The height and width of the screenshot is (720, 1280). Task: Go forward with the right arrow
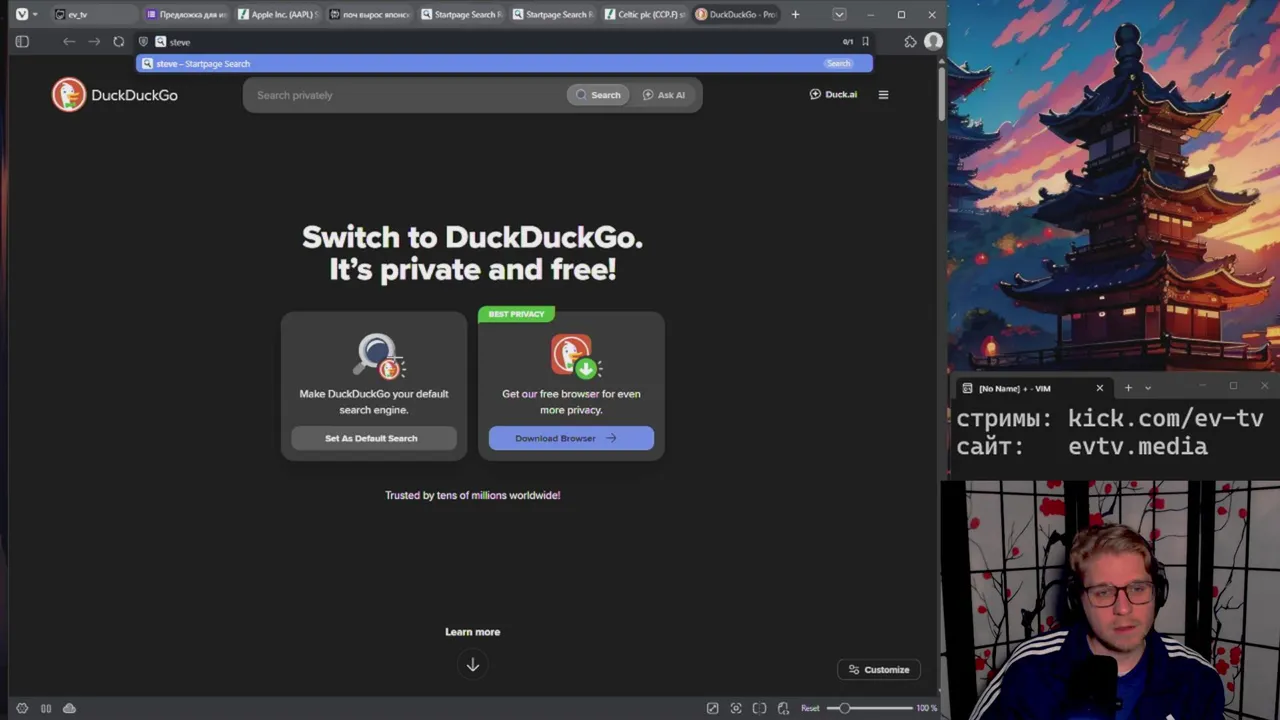point(94,42)
